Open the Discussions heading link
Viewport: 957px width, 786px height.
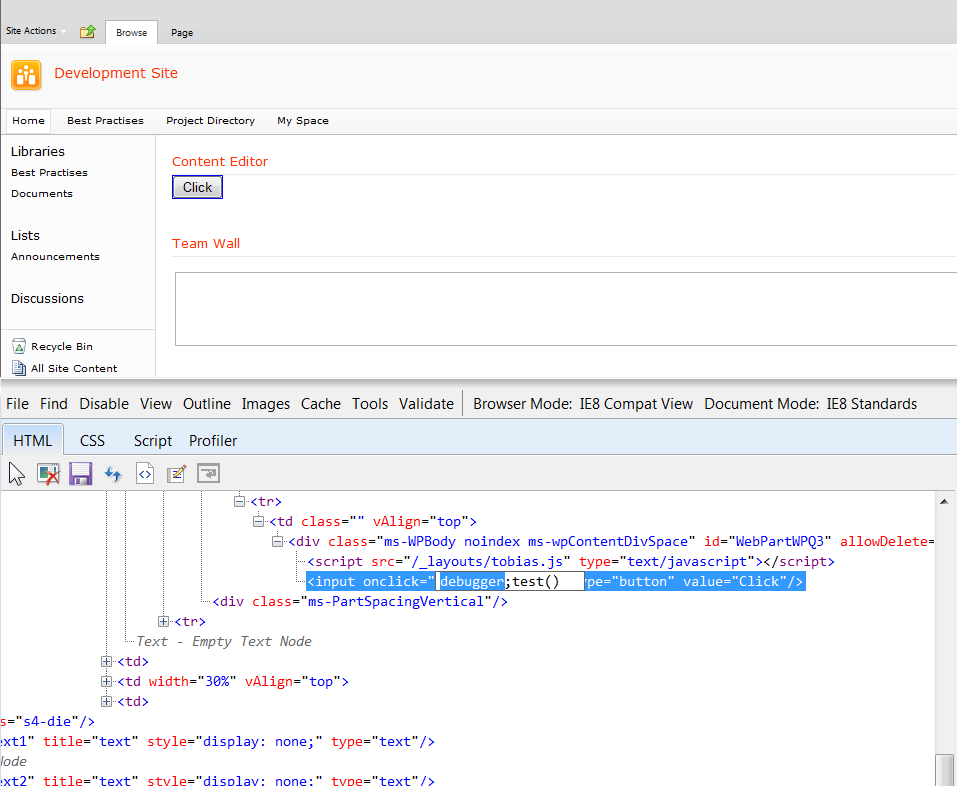[47, 298]
